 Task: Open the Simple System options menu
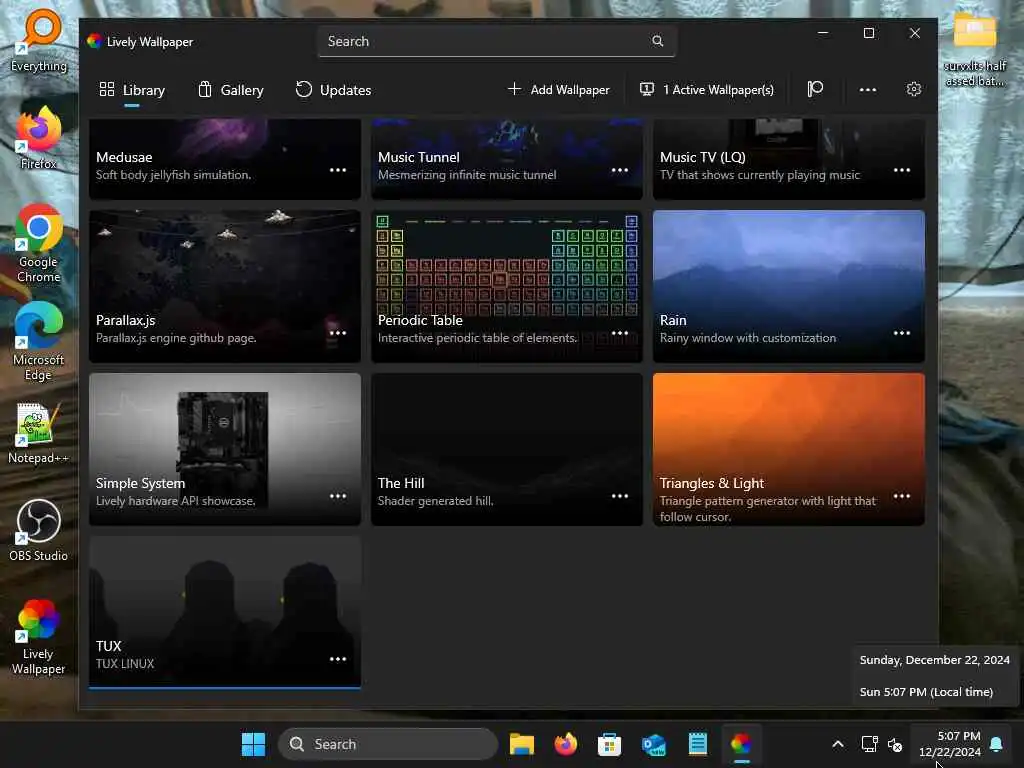(338, 496)
